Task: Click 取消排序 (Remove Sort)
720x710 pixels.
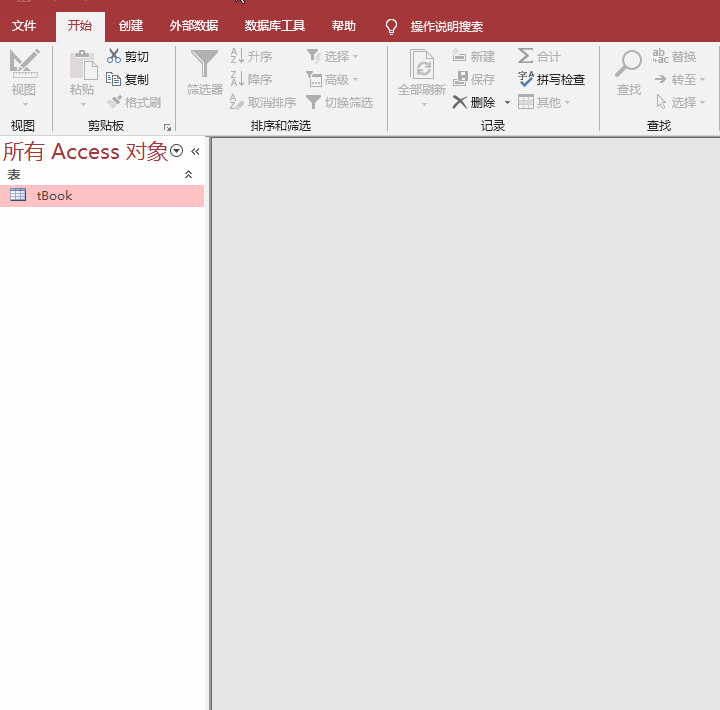Action: pyautogui.click(x=263, y=102)
